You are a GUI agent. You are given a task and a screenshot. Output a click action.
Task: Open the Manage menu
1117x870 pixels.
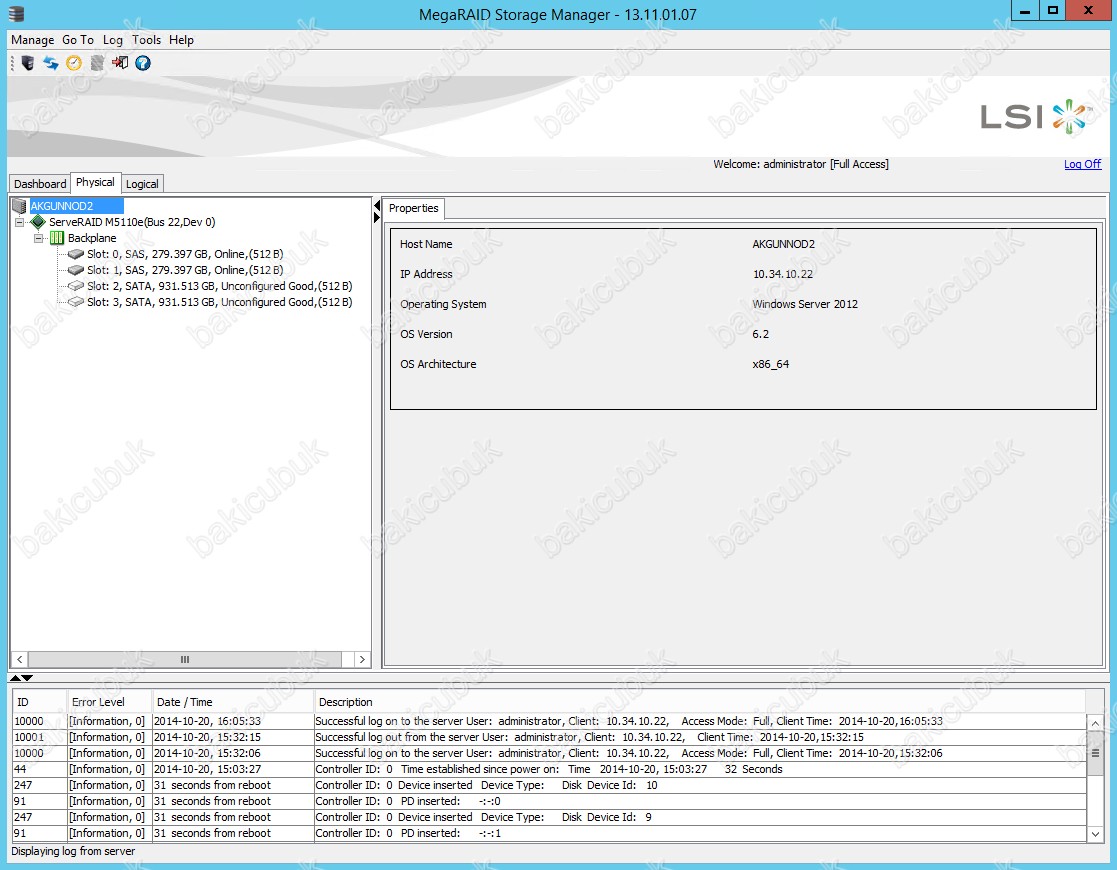(33, 40)
